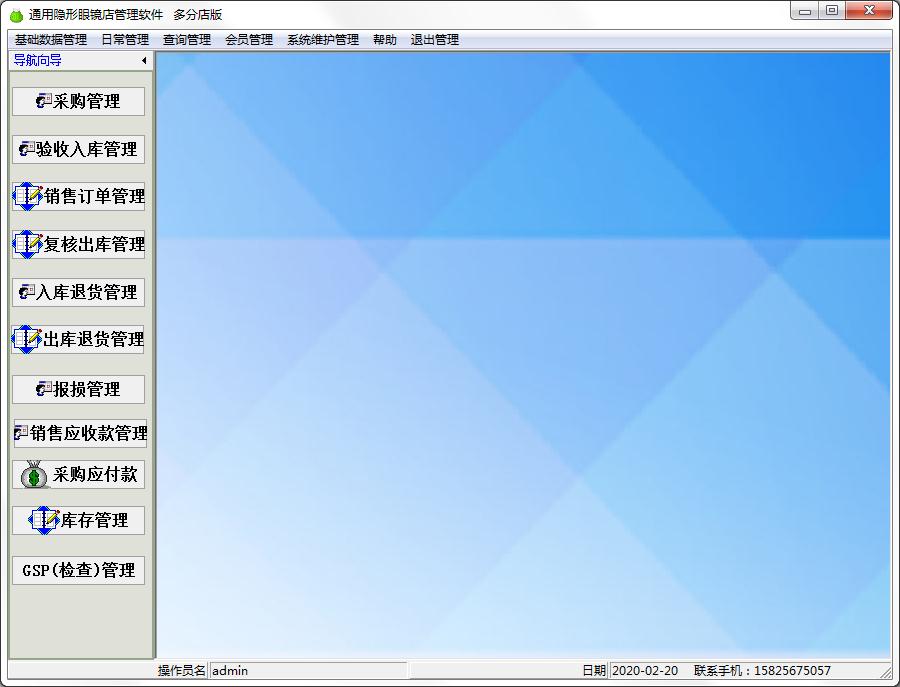Collapse the 导航向导 panel arrow
900x687 pixels.
143,60
